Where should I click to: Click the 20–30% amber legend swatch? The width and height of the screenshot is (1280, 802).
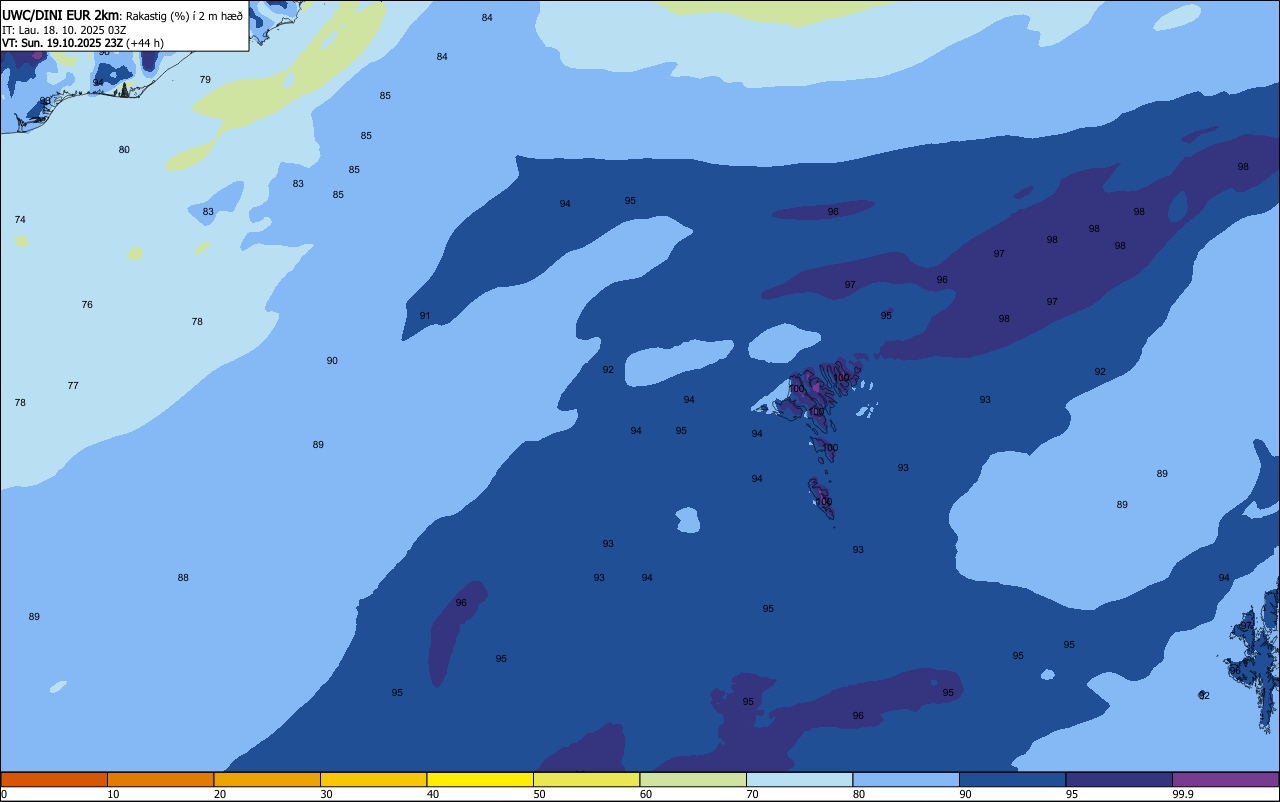coord(267,779)
